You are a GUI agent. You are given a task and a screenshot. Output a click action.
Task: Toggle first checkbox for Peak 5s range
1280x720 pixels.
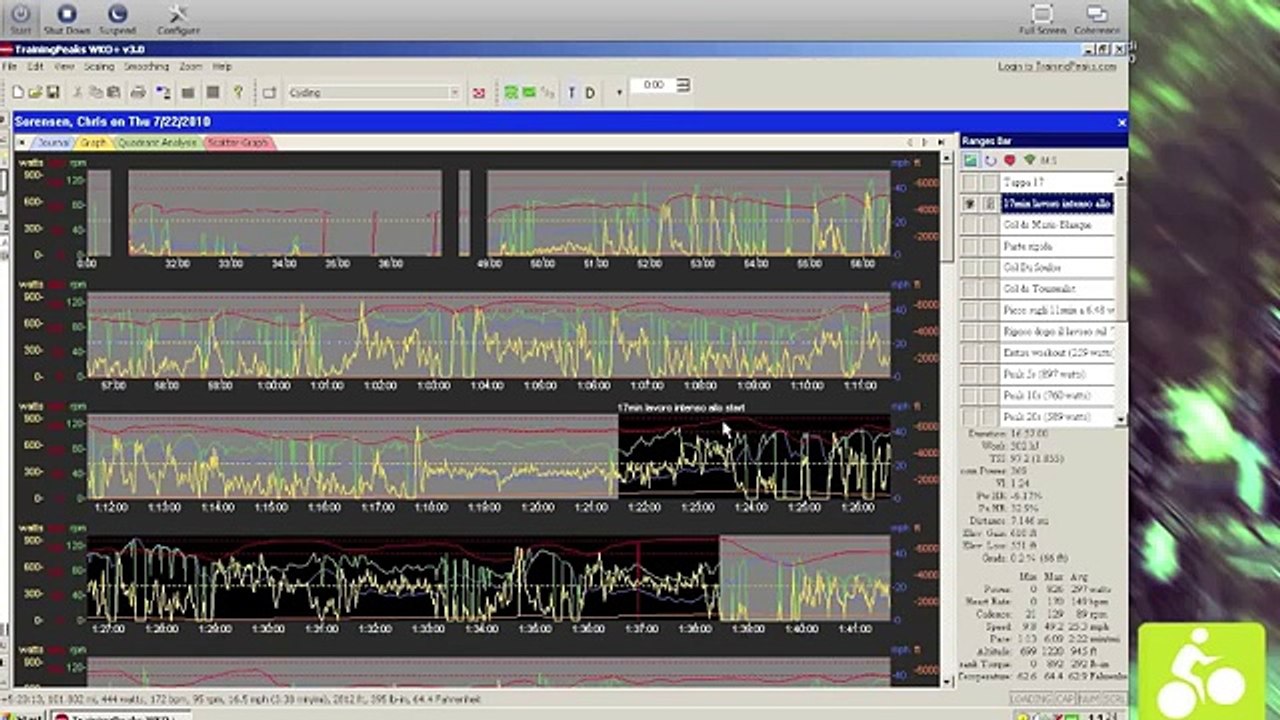(969, 374)
